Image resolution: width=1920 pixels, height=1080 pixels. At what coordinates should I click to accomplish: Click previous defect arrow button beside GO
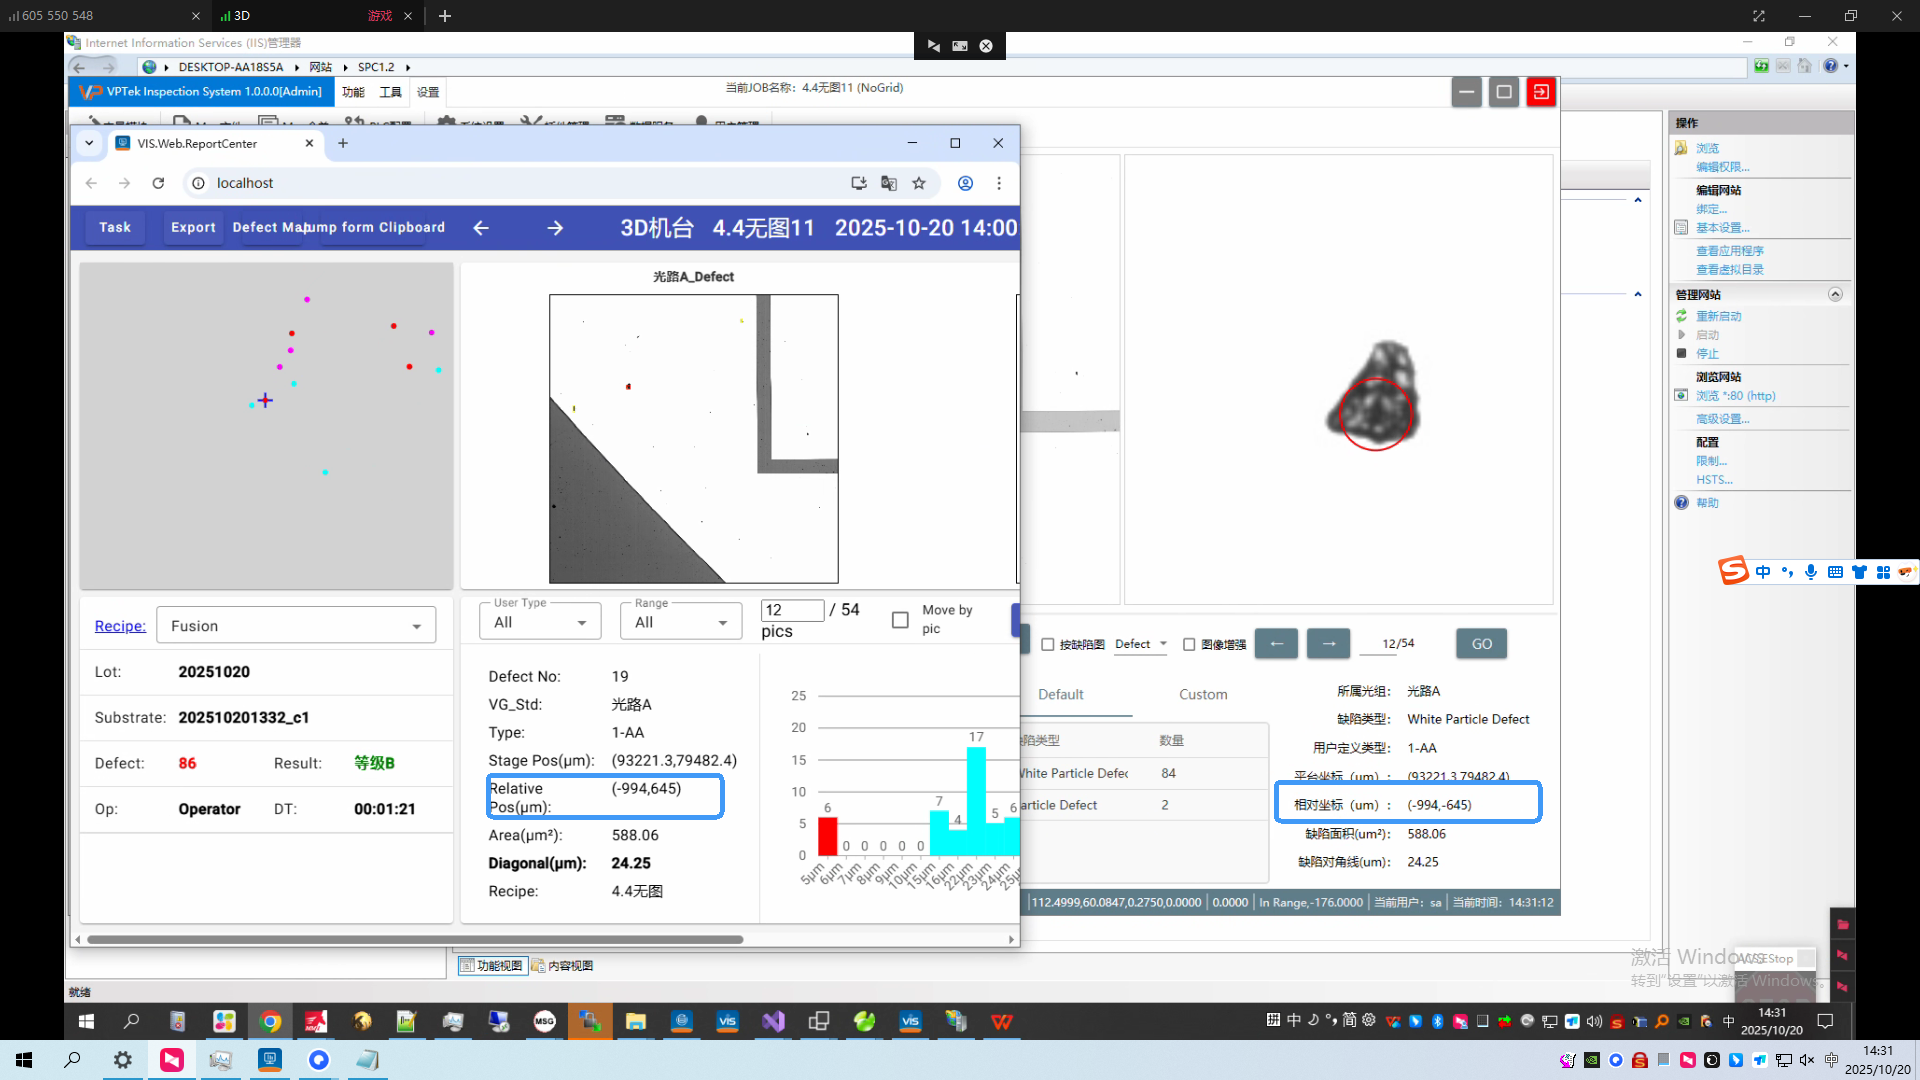point(1276,644)
